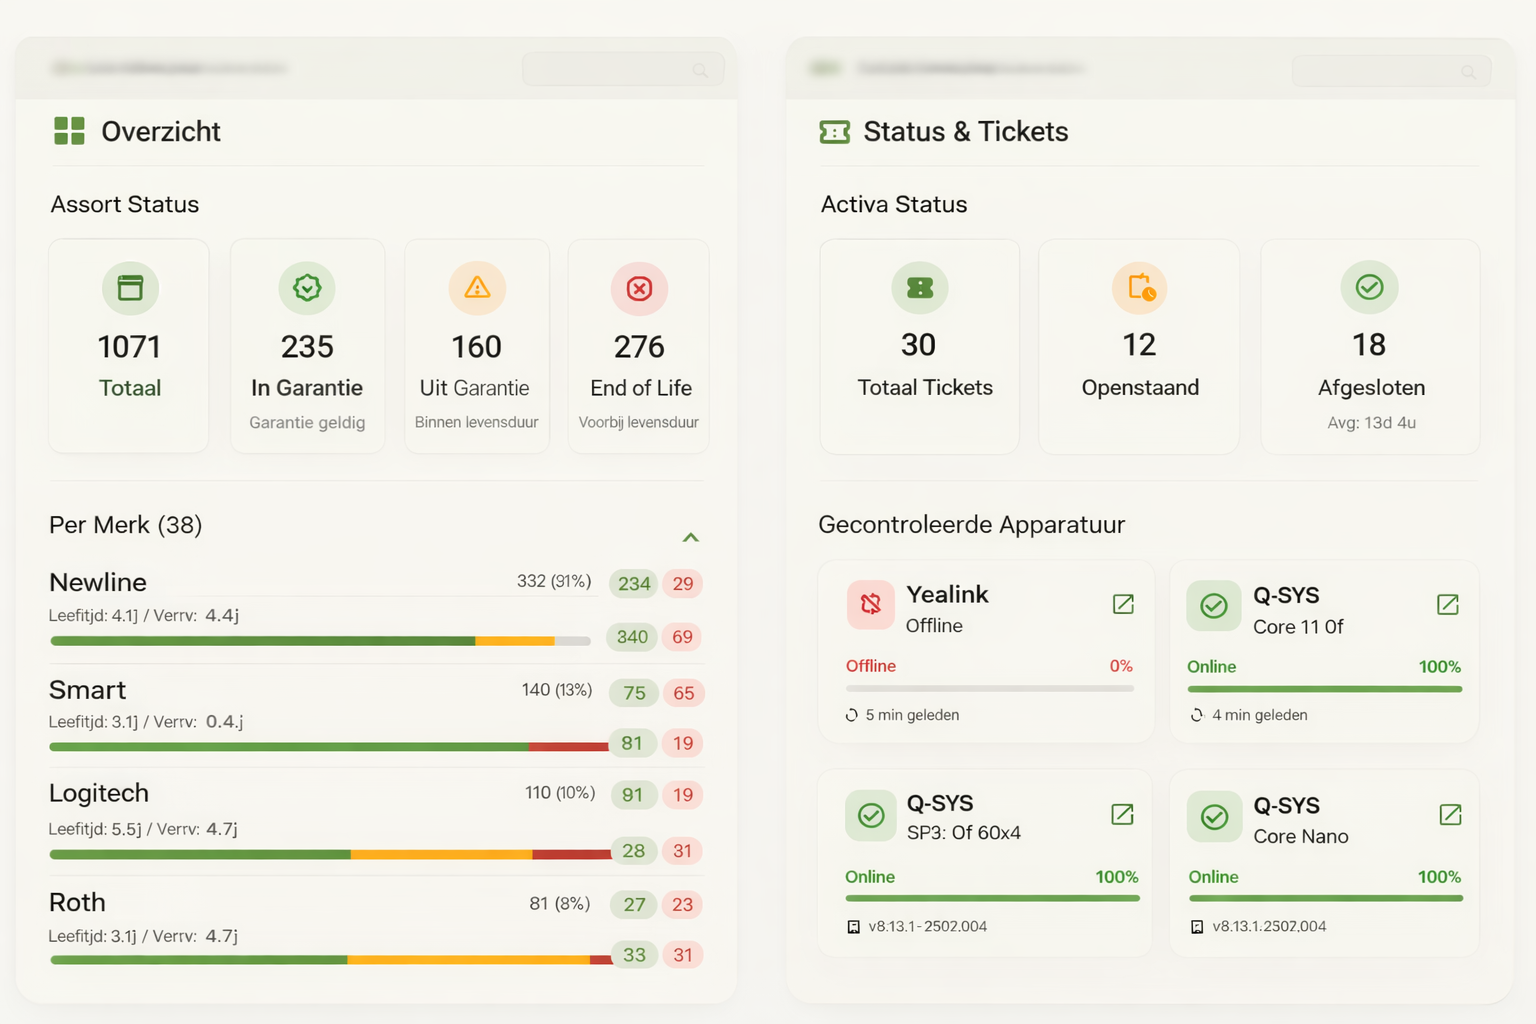1536x1024 pixels.
Task: Click the Openstaand tickets clock icon
Action: coord(1140,288)
